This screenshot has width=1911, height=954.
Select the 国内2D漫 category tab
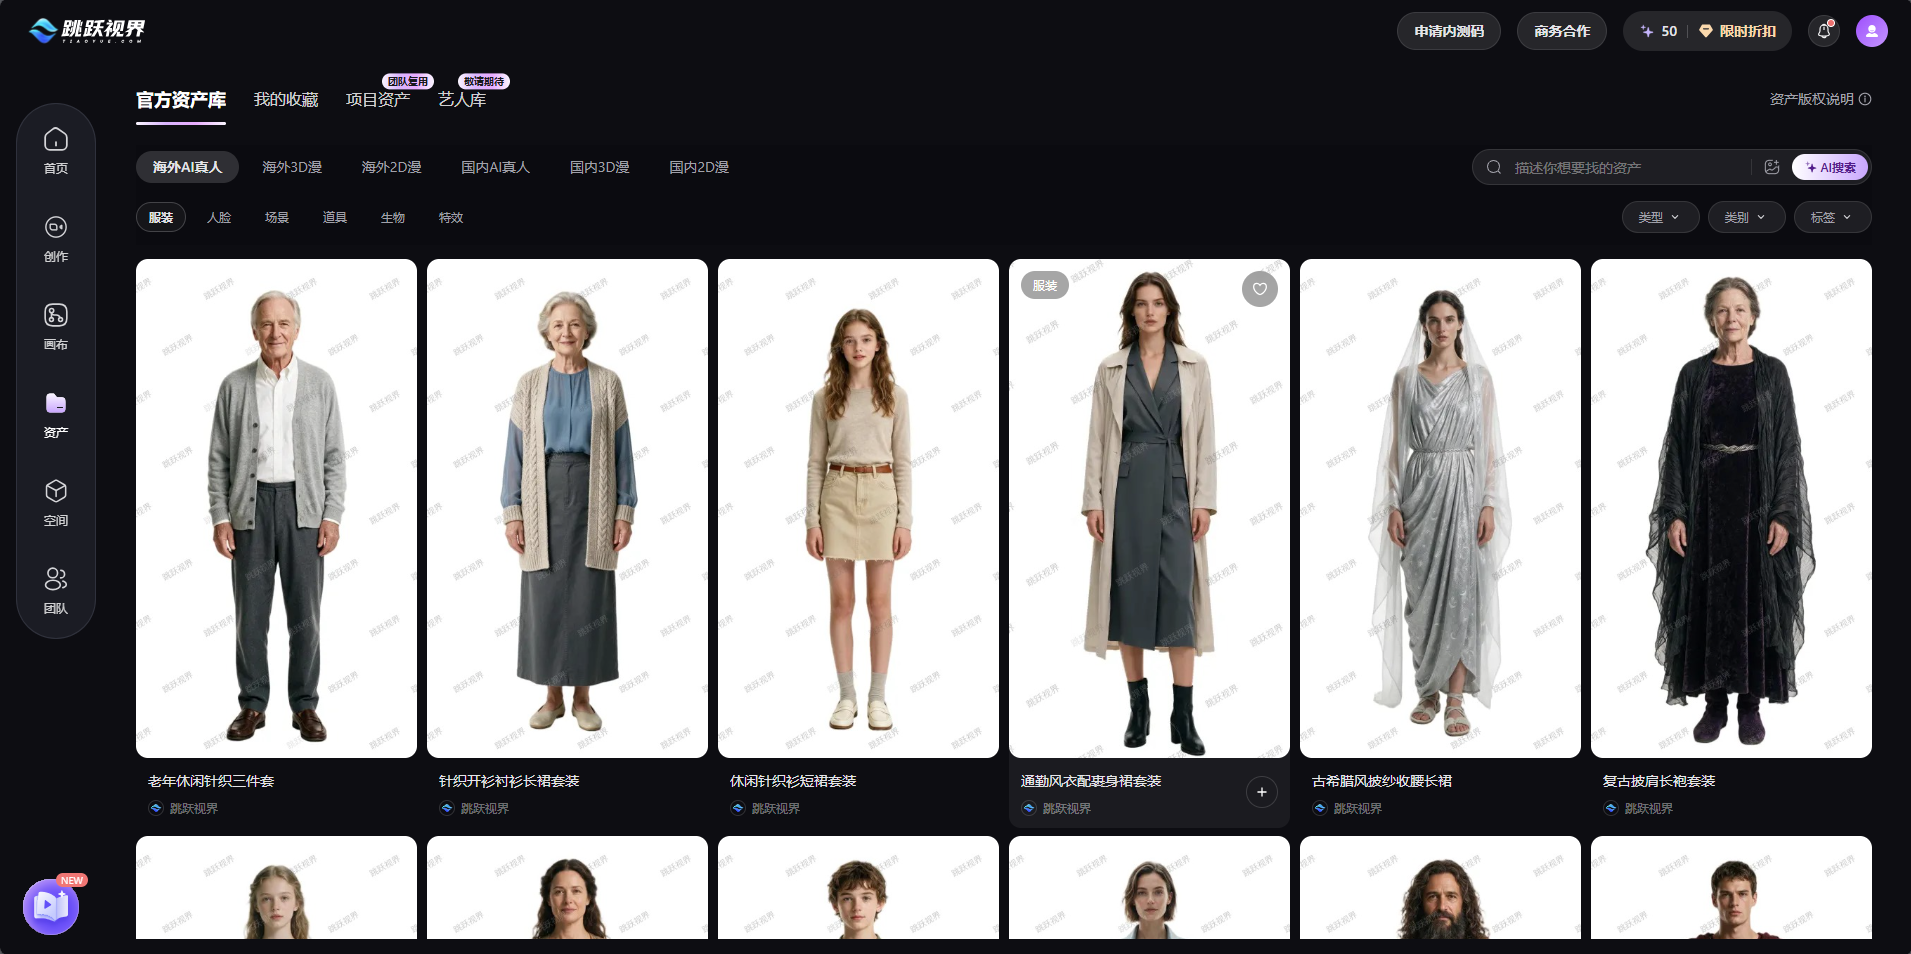coord(699,167)
